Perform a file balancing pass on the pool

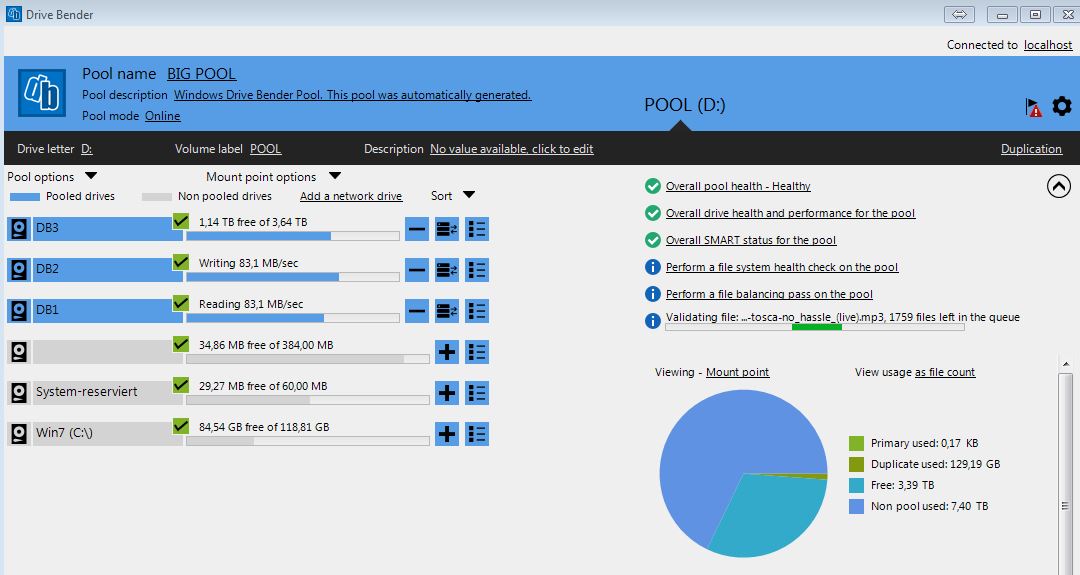click(x=769, y=294)
